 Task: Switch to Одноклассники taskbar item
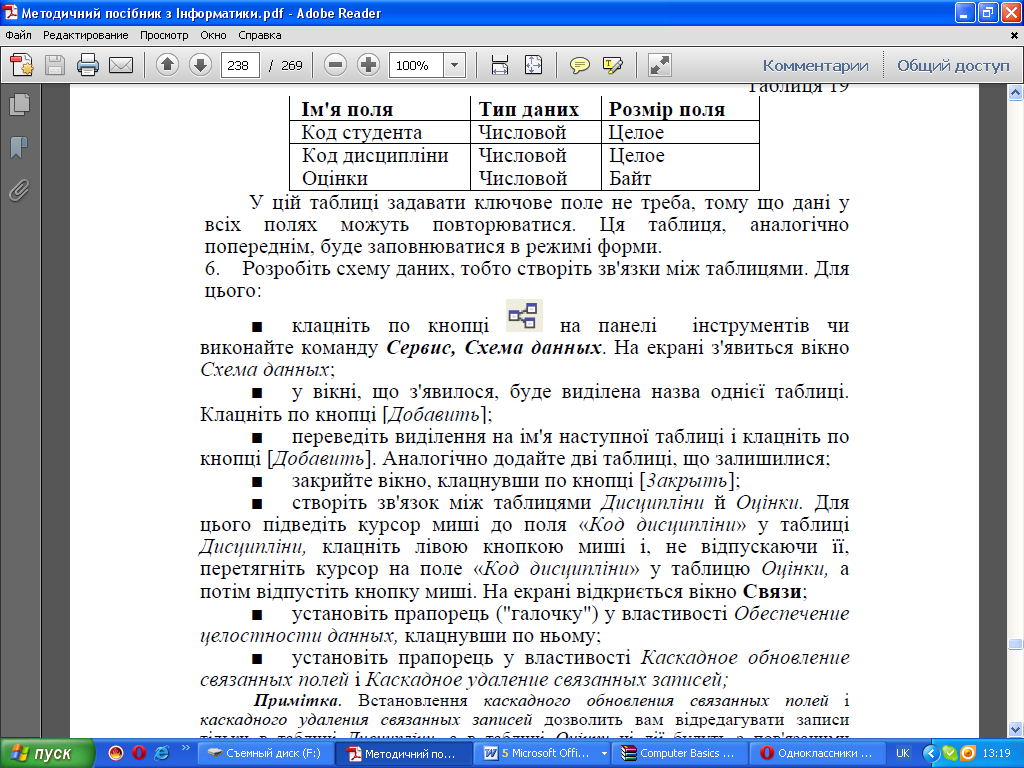(818, 754)
